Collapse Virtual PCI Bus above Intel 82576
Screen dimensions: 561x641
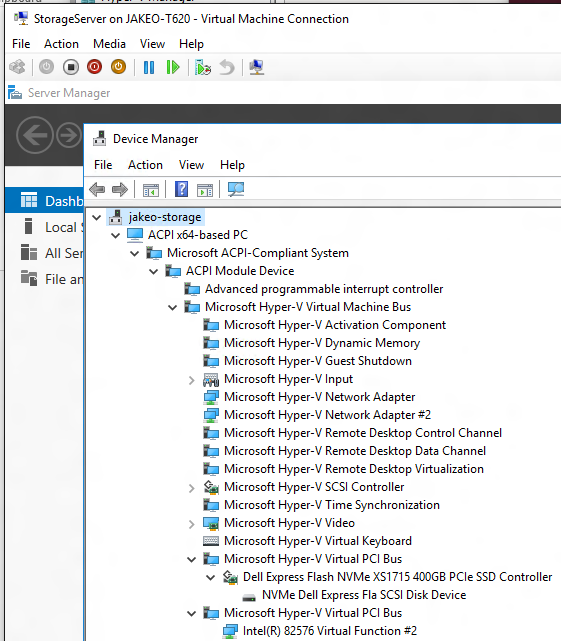coord(191,613)
